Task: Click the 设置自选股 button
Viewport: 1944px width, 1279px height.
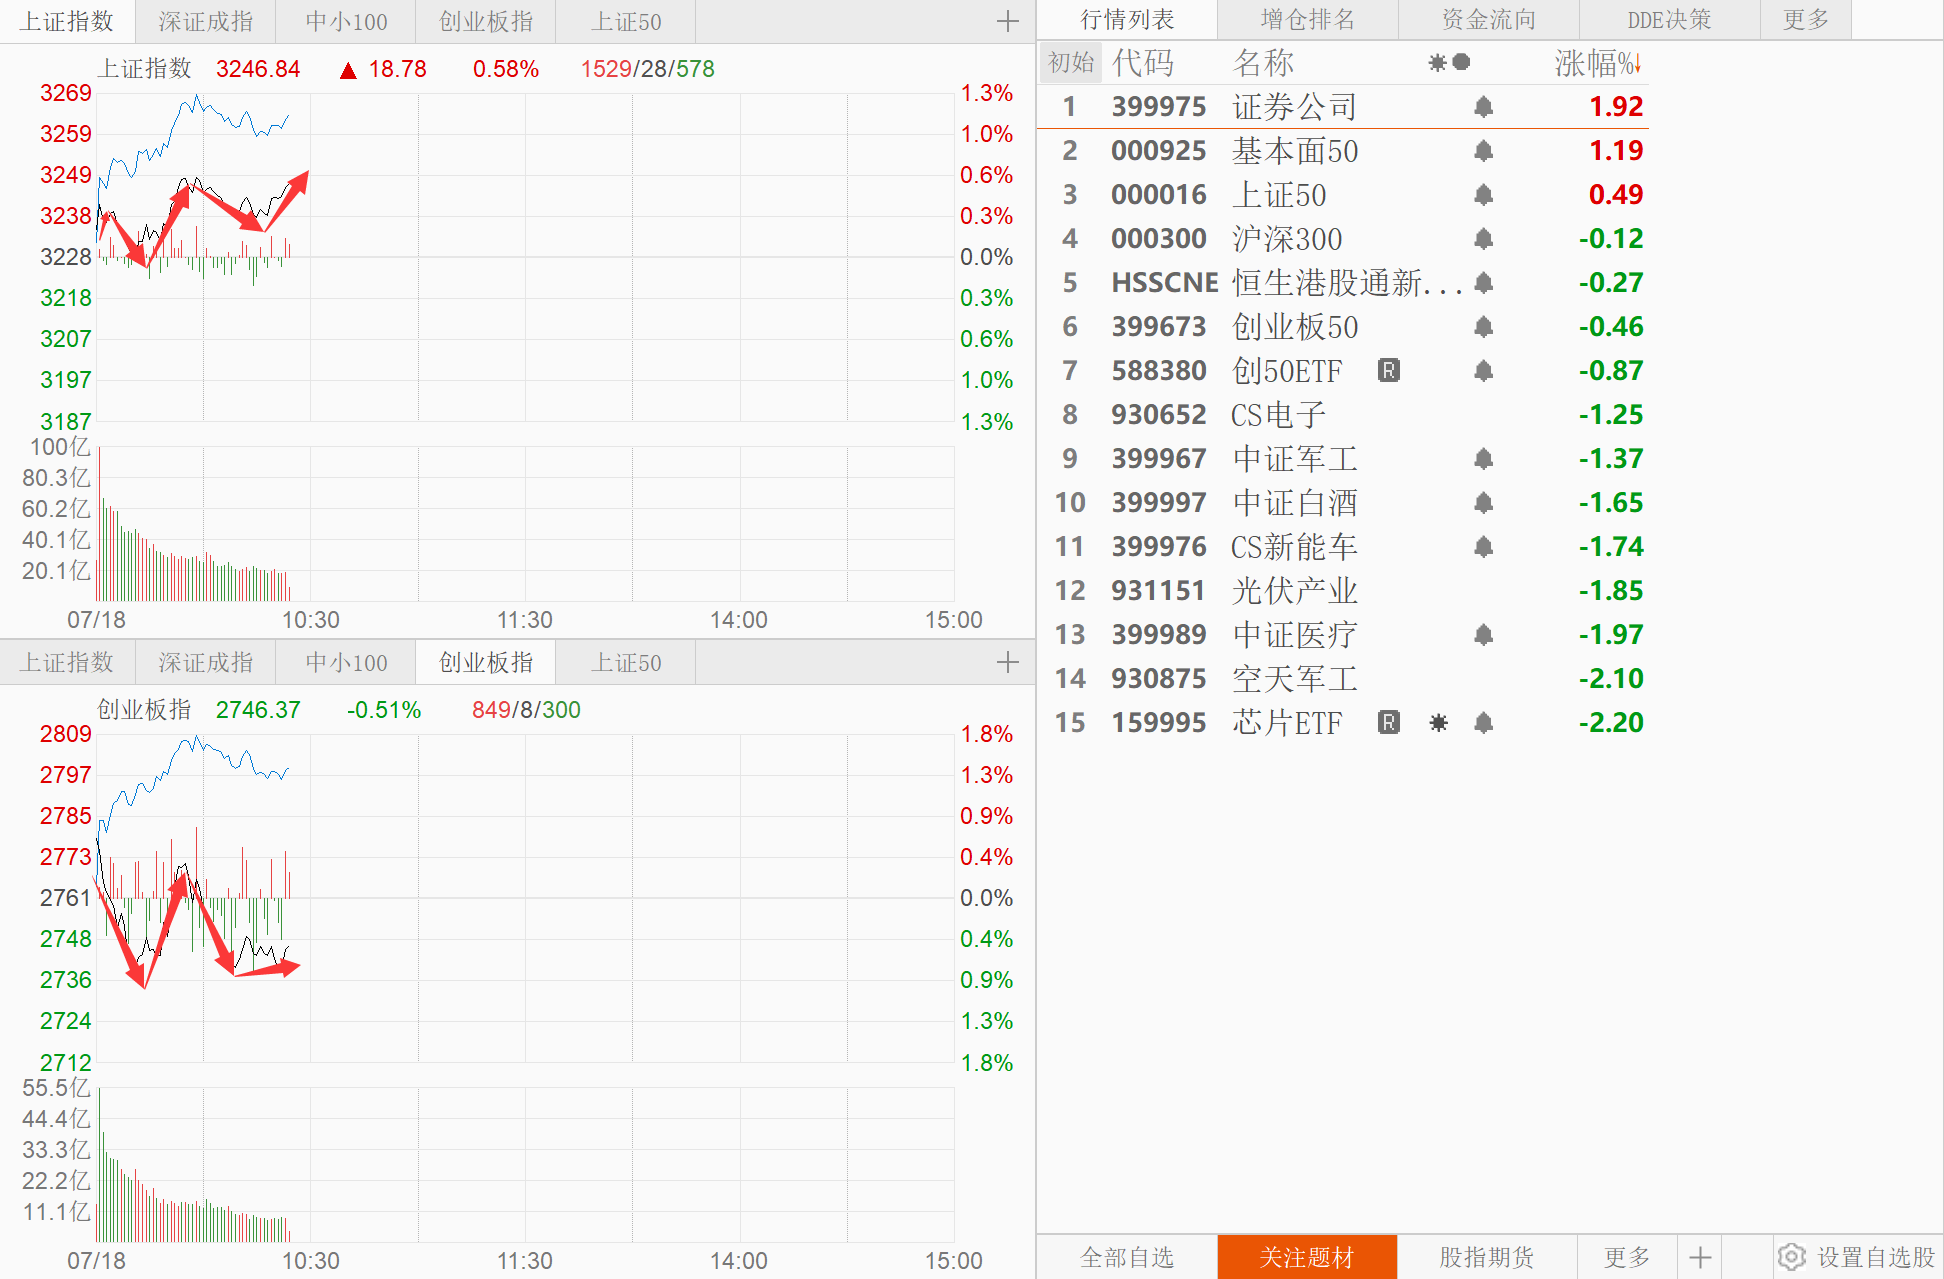Action: (x=1858, y=1257)
